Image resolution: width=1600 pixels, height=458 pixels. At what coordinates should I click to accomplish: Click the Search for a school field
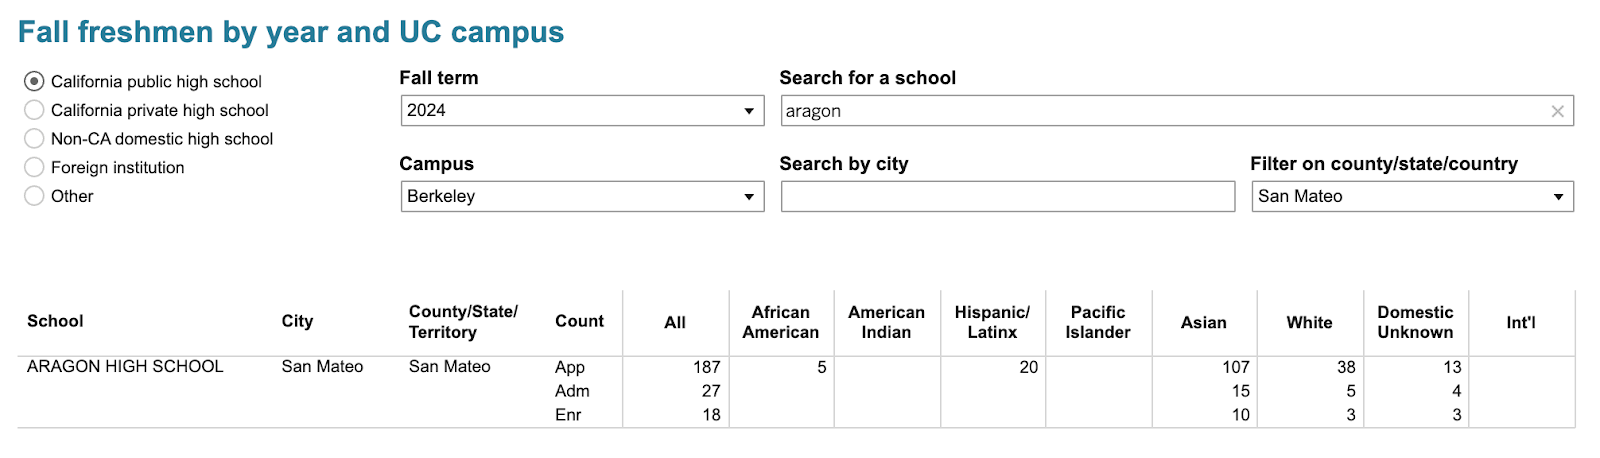[1160, 111]
